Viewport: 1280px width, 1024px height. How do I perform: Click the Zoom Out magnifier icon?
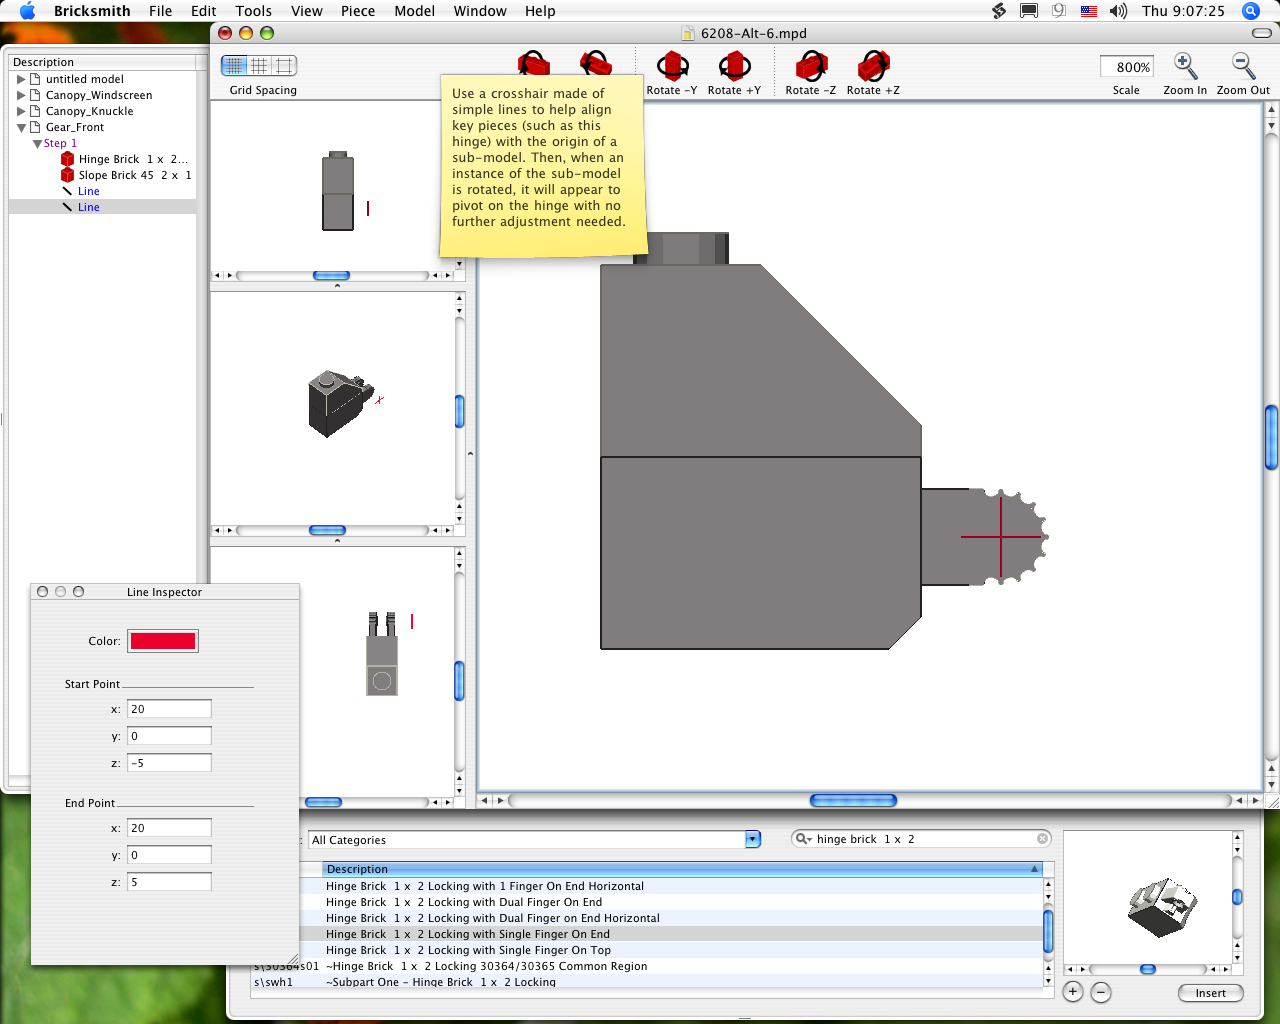click(1243, 67)
